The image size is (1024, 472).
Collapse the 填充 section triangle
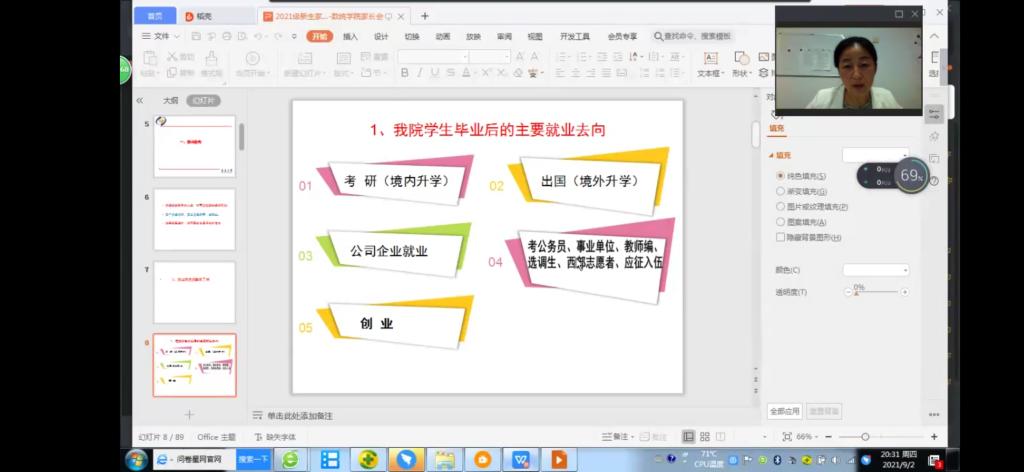(x=771, y=156)
